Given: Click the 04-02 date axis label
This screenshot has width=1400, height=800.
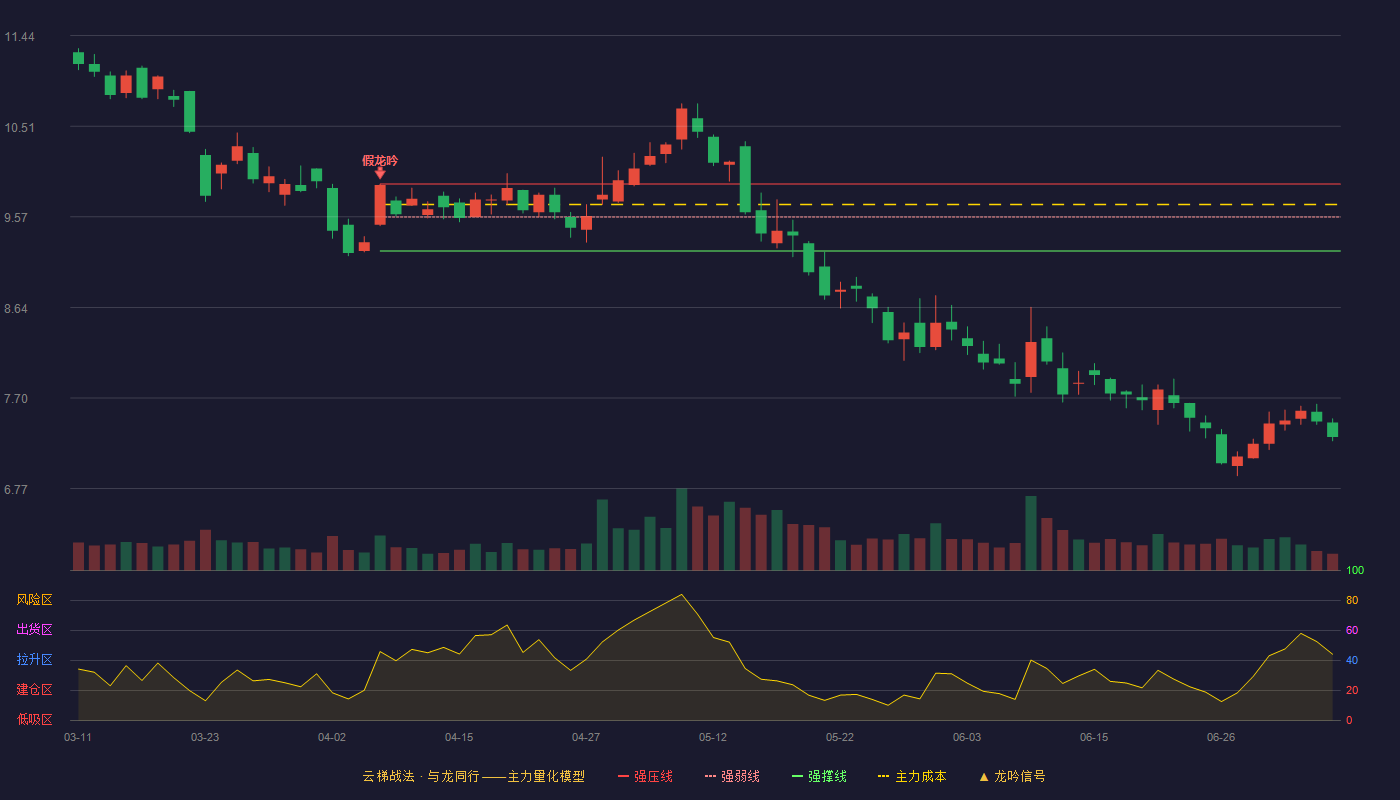Looking at the screenshot, I should click(x=332, y=737).
